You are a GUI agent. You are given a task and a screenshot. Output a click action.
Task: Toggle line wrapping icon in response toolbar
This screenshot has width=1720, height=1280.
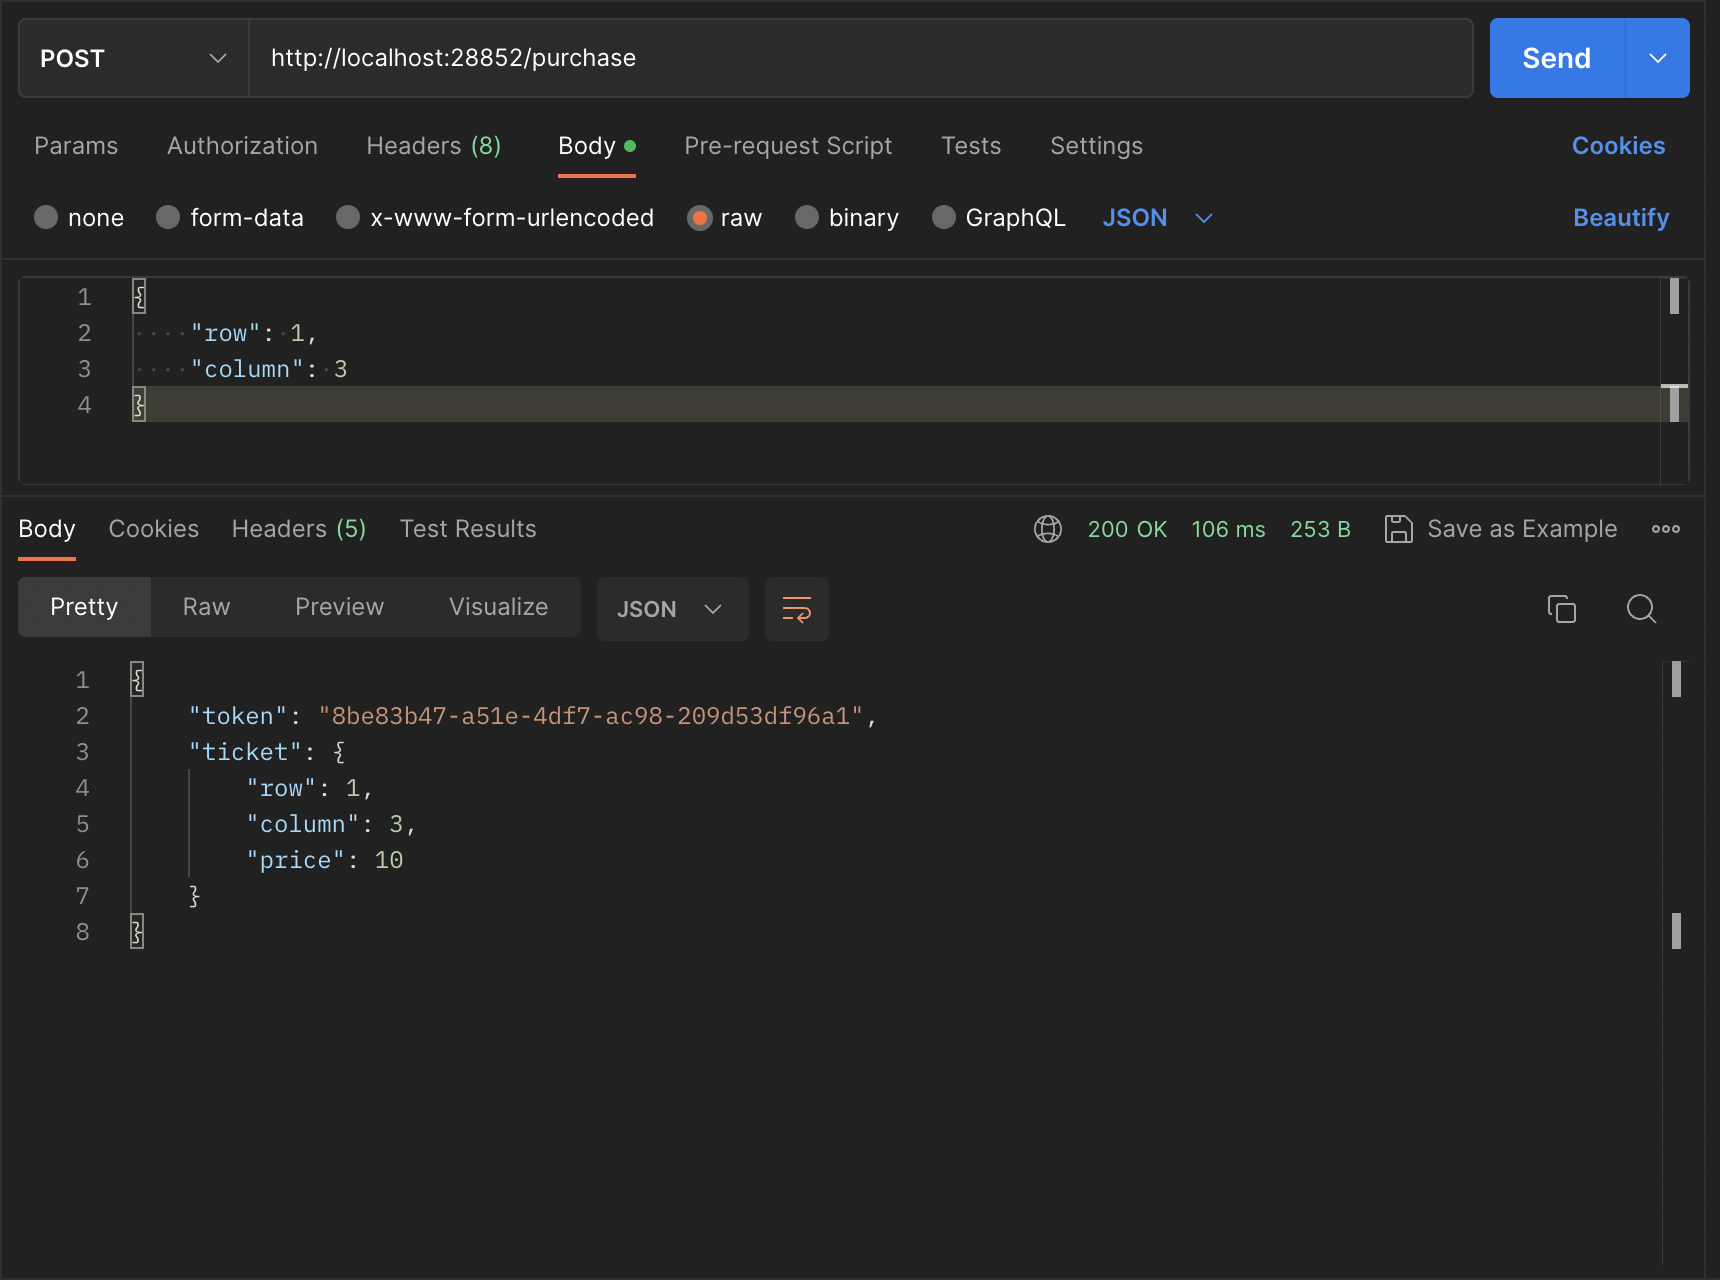click(x=796, y=609)
